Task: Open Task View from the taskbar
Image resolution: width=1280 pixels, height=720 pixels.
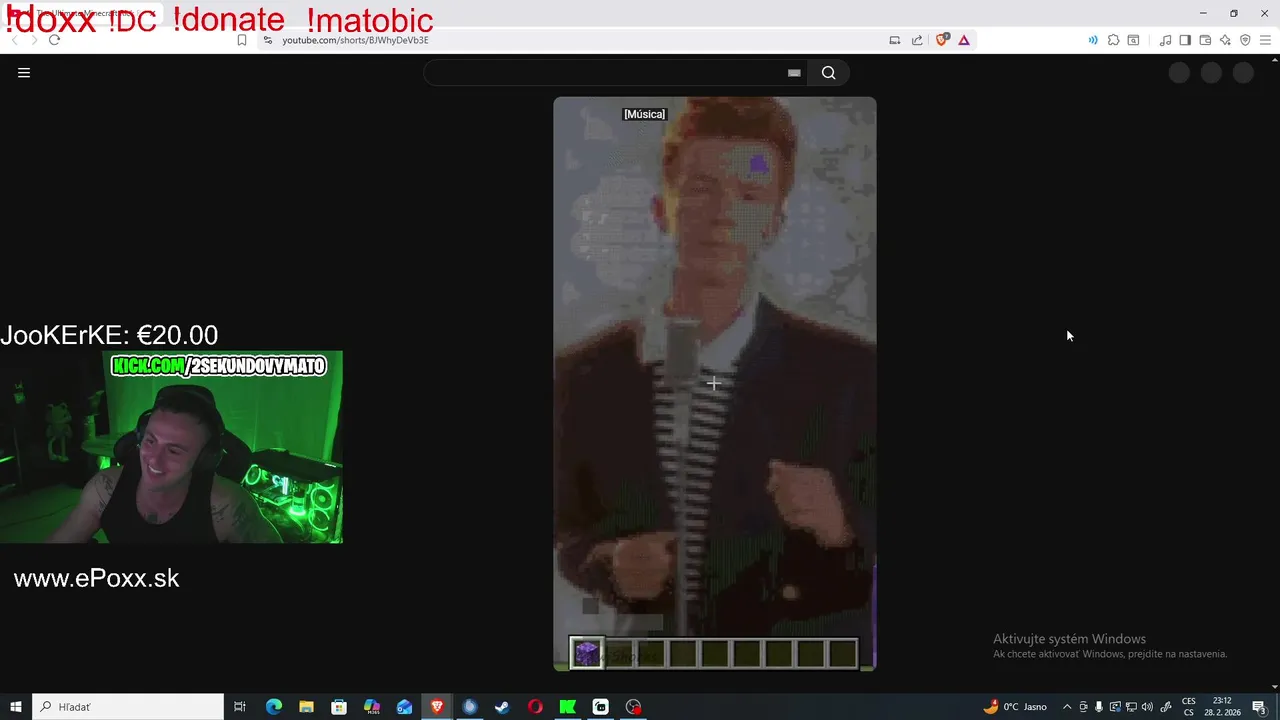Action: tap(240, 707)
